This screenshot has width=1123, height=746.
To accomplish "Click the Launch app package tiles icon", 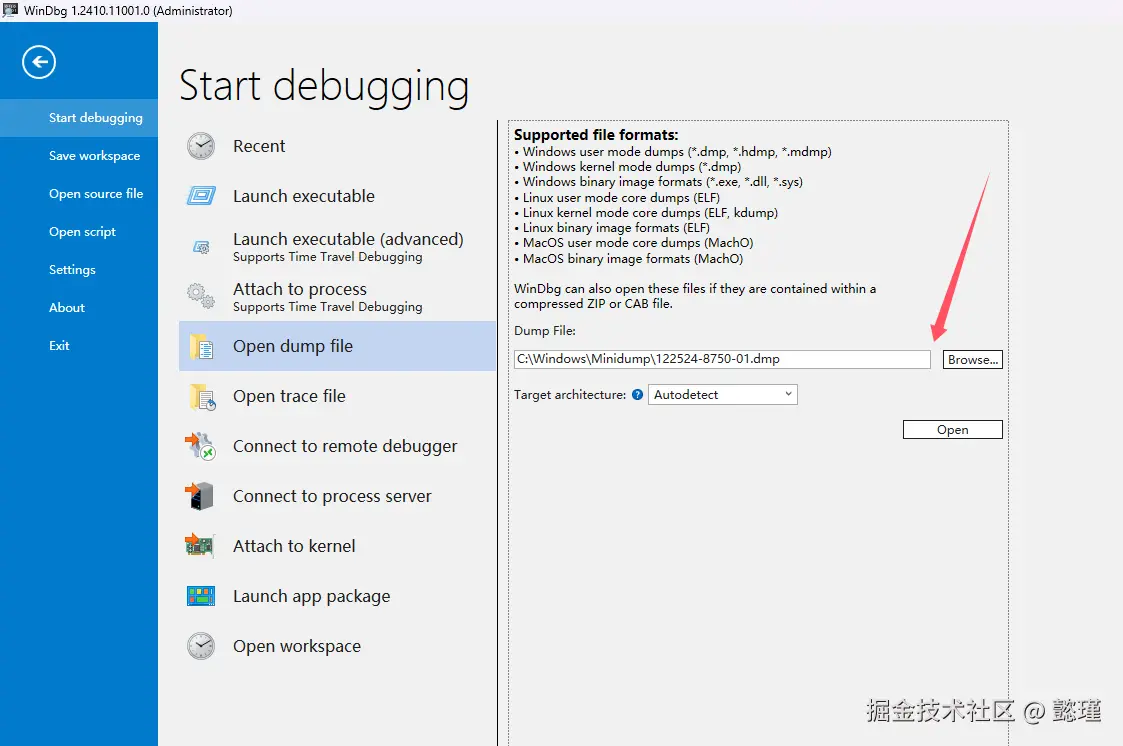I will coord(201,596).
